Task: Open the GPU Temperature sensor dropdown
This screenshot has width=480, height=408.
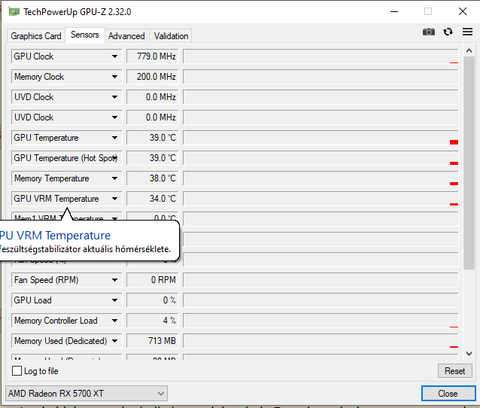Action: pos(114,138)
